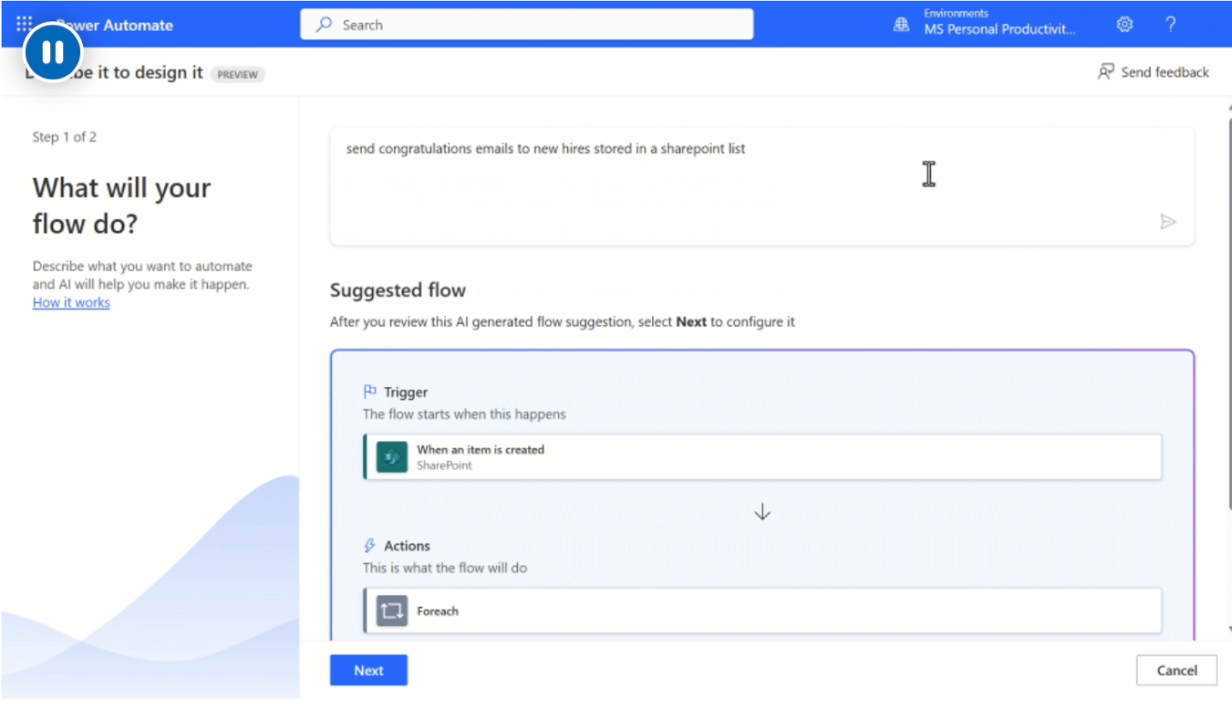
Task: Open the 'How it works' link
Action: [x=70, y=302]
